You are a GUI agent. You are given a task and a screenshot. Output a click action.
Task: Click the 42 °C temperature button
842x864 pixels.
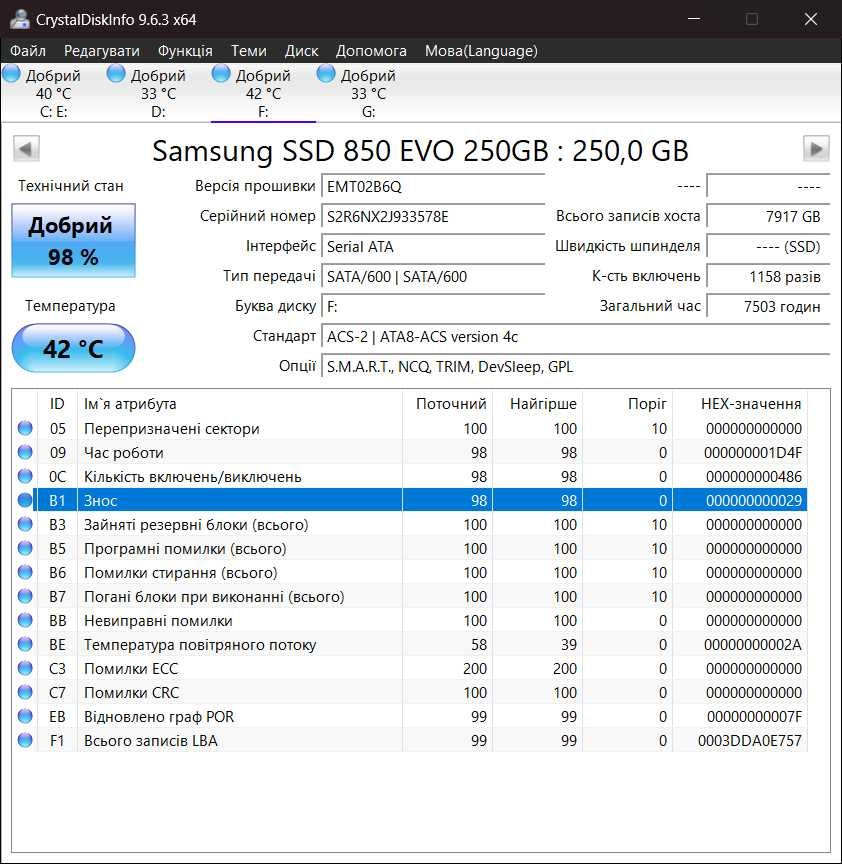coord(73,348)
